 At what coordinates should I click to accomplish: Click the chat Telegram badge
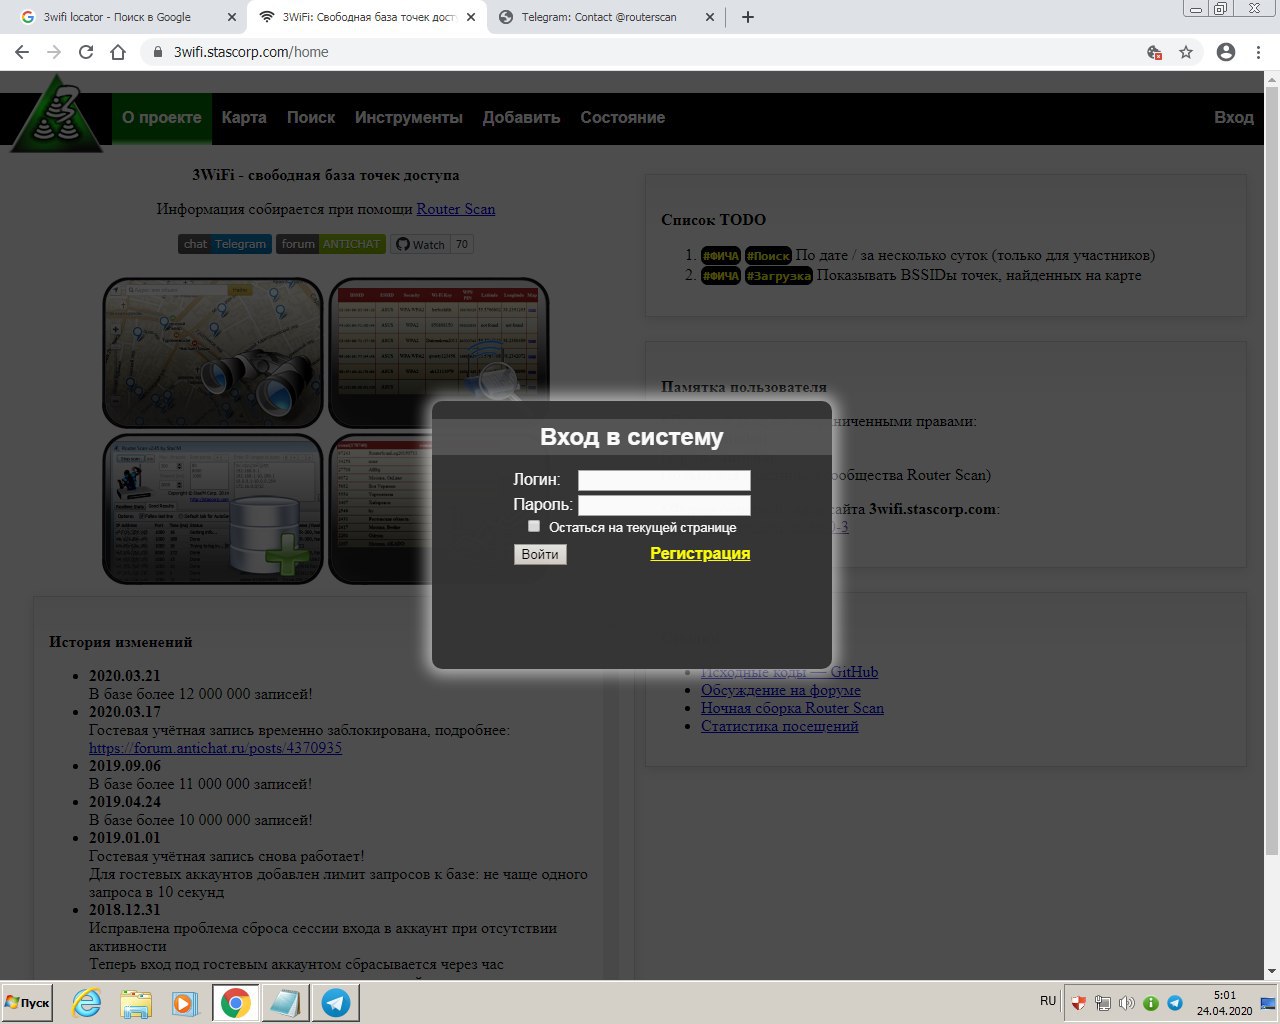point(225,244)
